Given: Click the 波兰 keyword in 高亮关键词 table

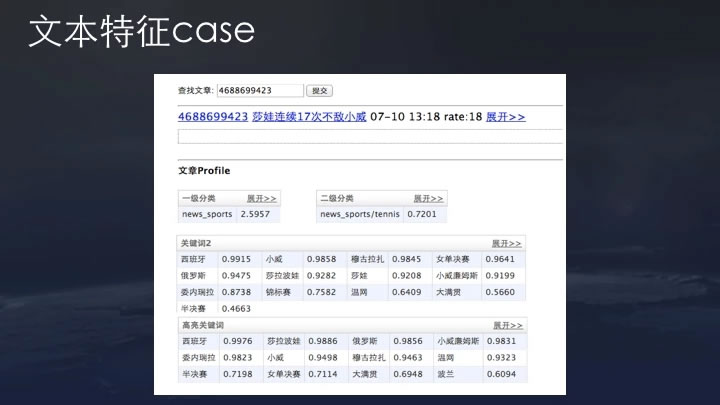Looking at the screenshot, I should tap(445, 374).
